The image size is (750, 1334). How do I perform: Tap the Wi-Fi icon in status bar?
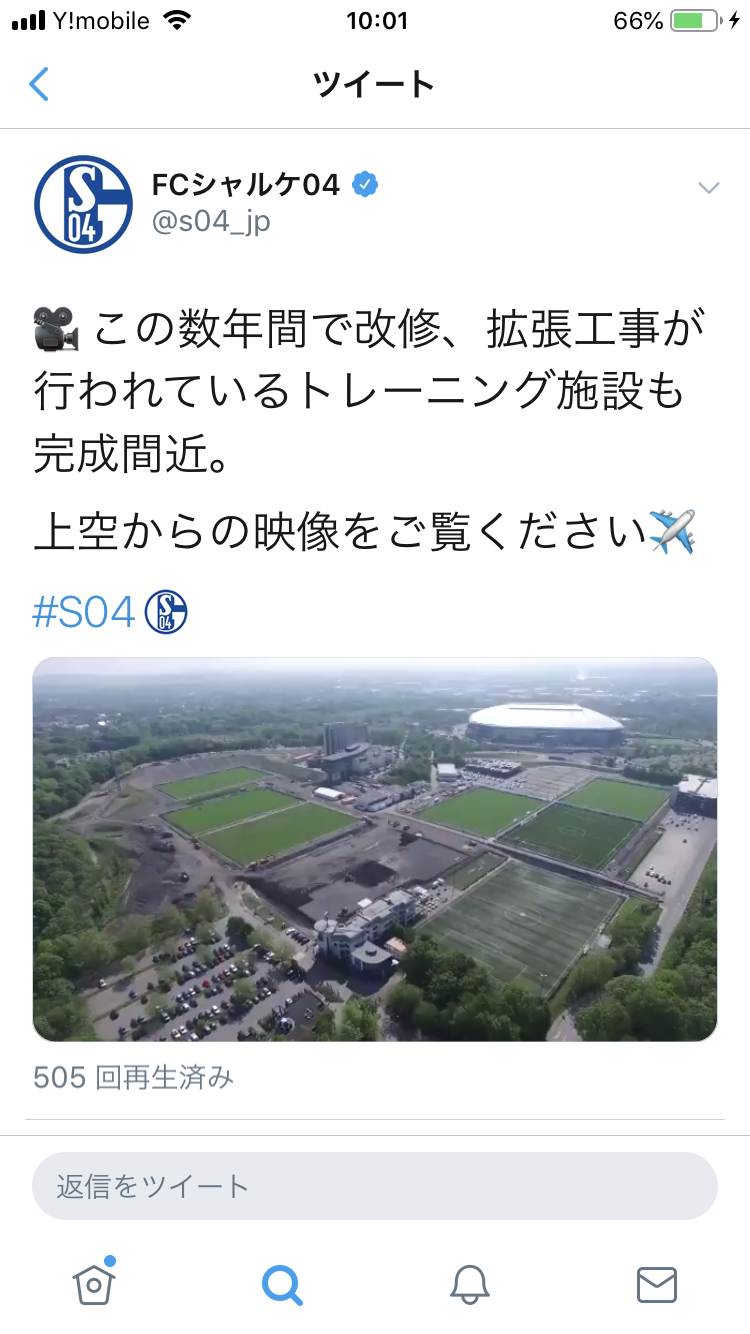[x=178, y=21]
